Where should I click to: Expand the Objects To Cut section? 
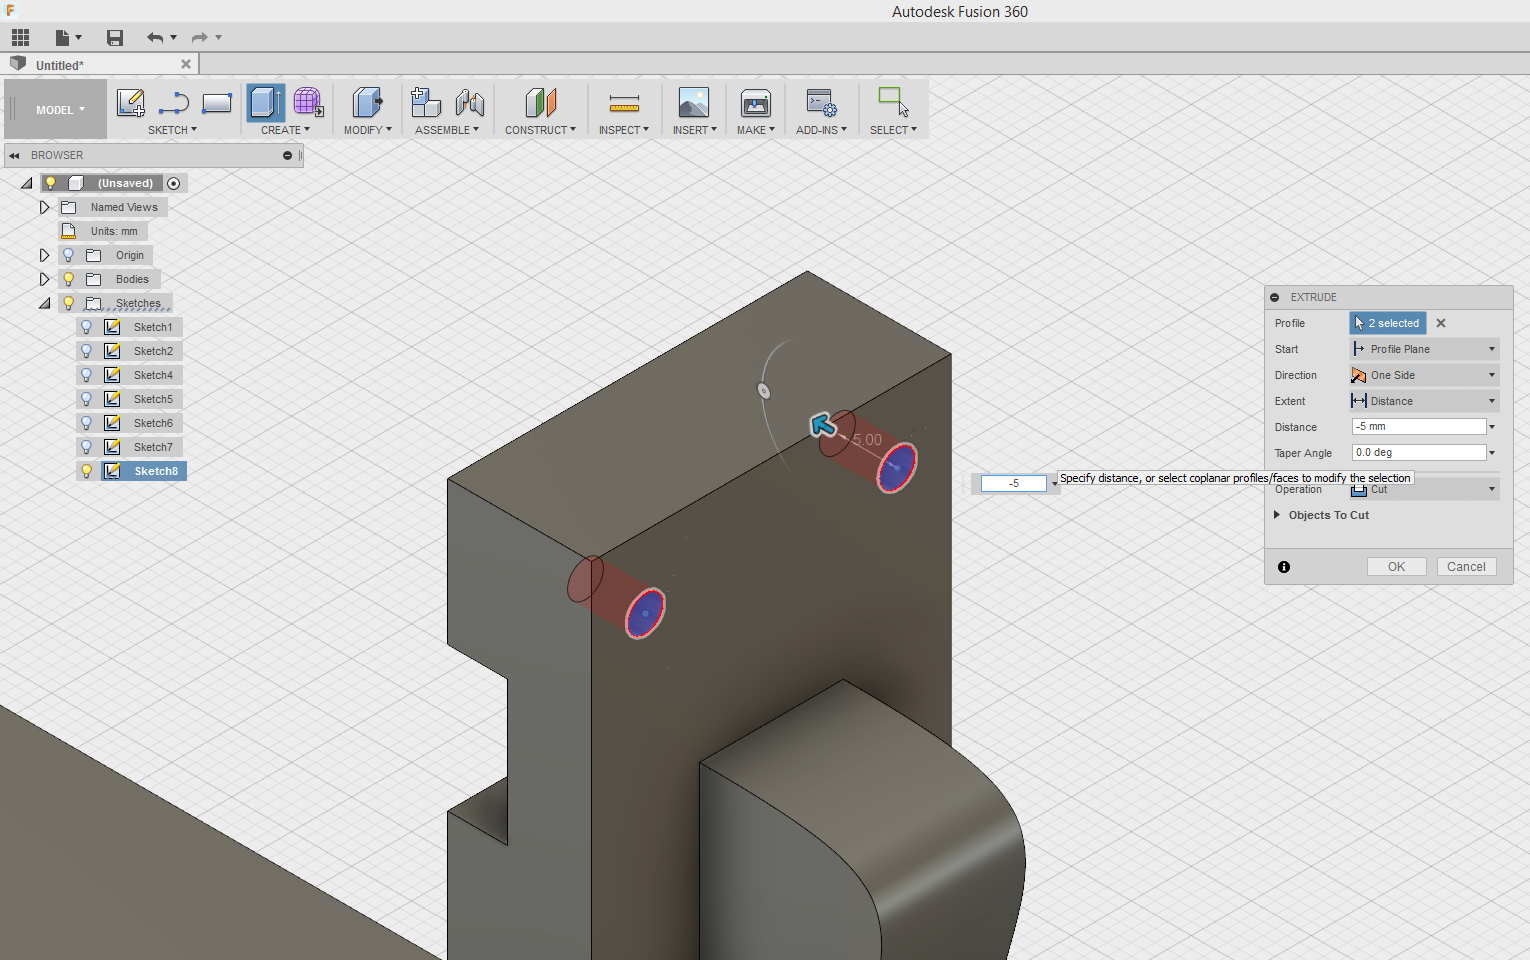[1277, 515]
